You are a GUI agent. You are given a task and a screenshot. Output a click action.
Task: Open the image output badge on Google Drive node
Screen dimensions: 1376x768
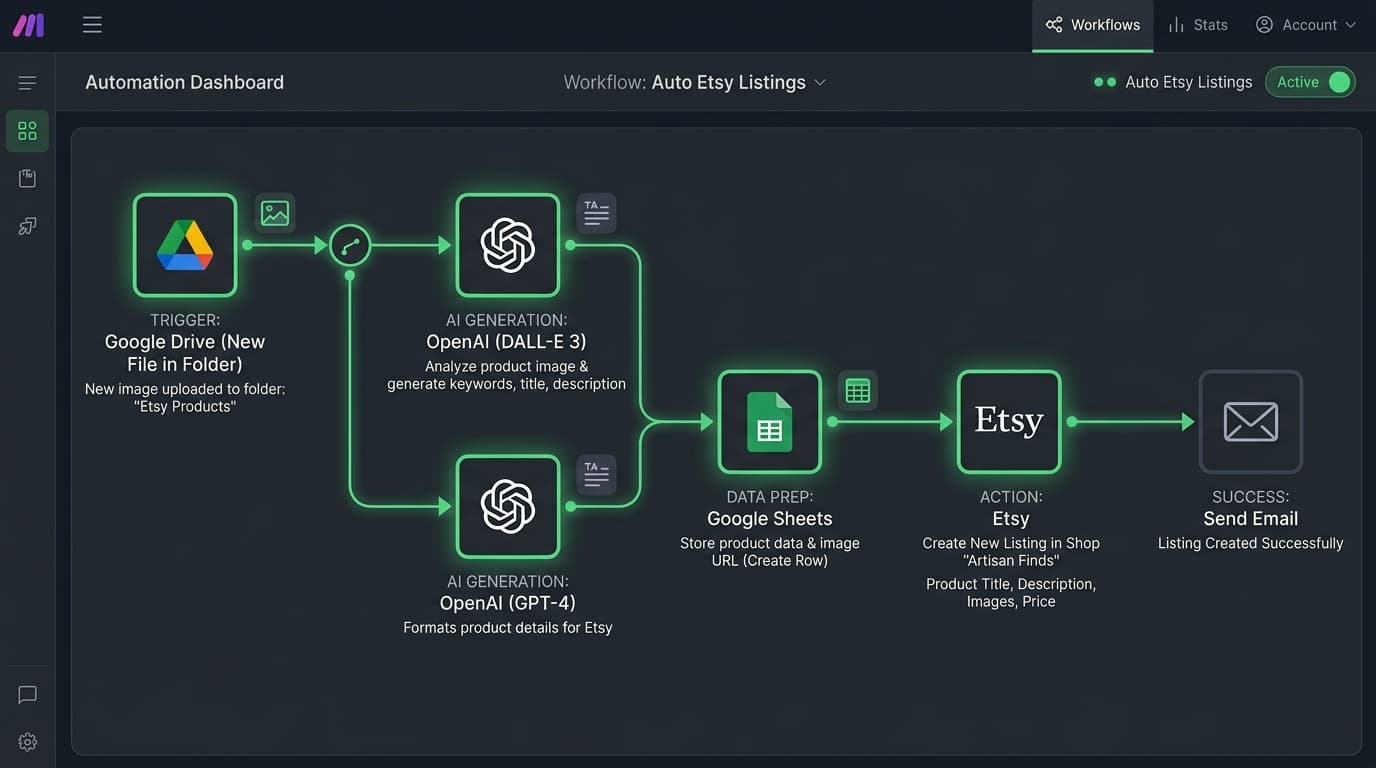pyautogui.click(x=274, y=212)
